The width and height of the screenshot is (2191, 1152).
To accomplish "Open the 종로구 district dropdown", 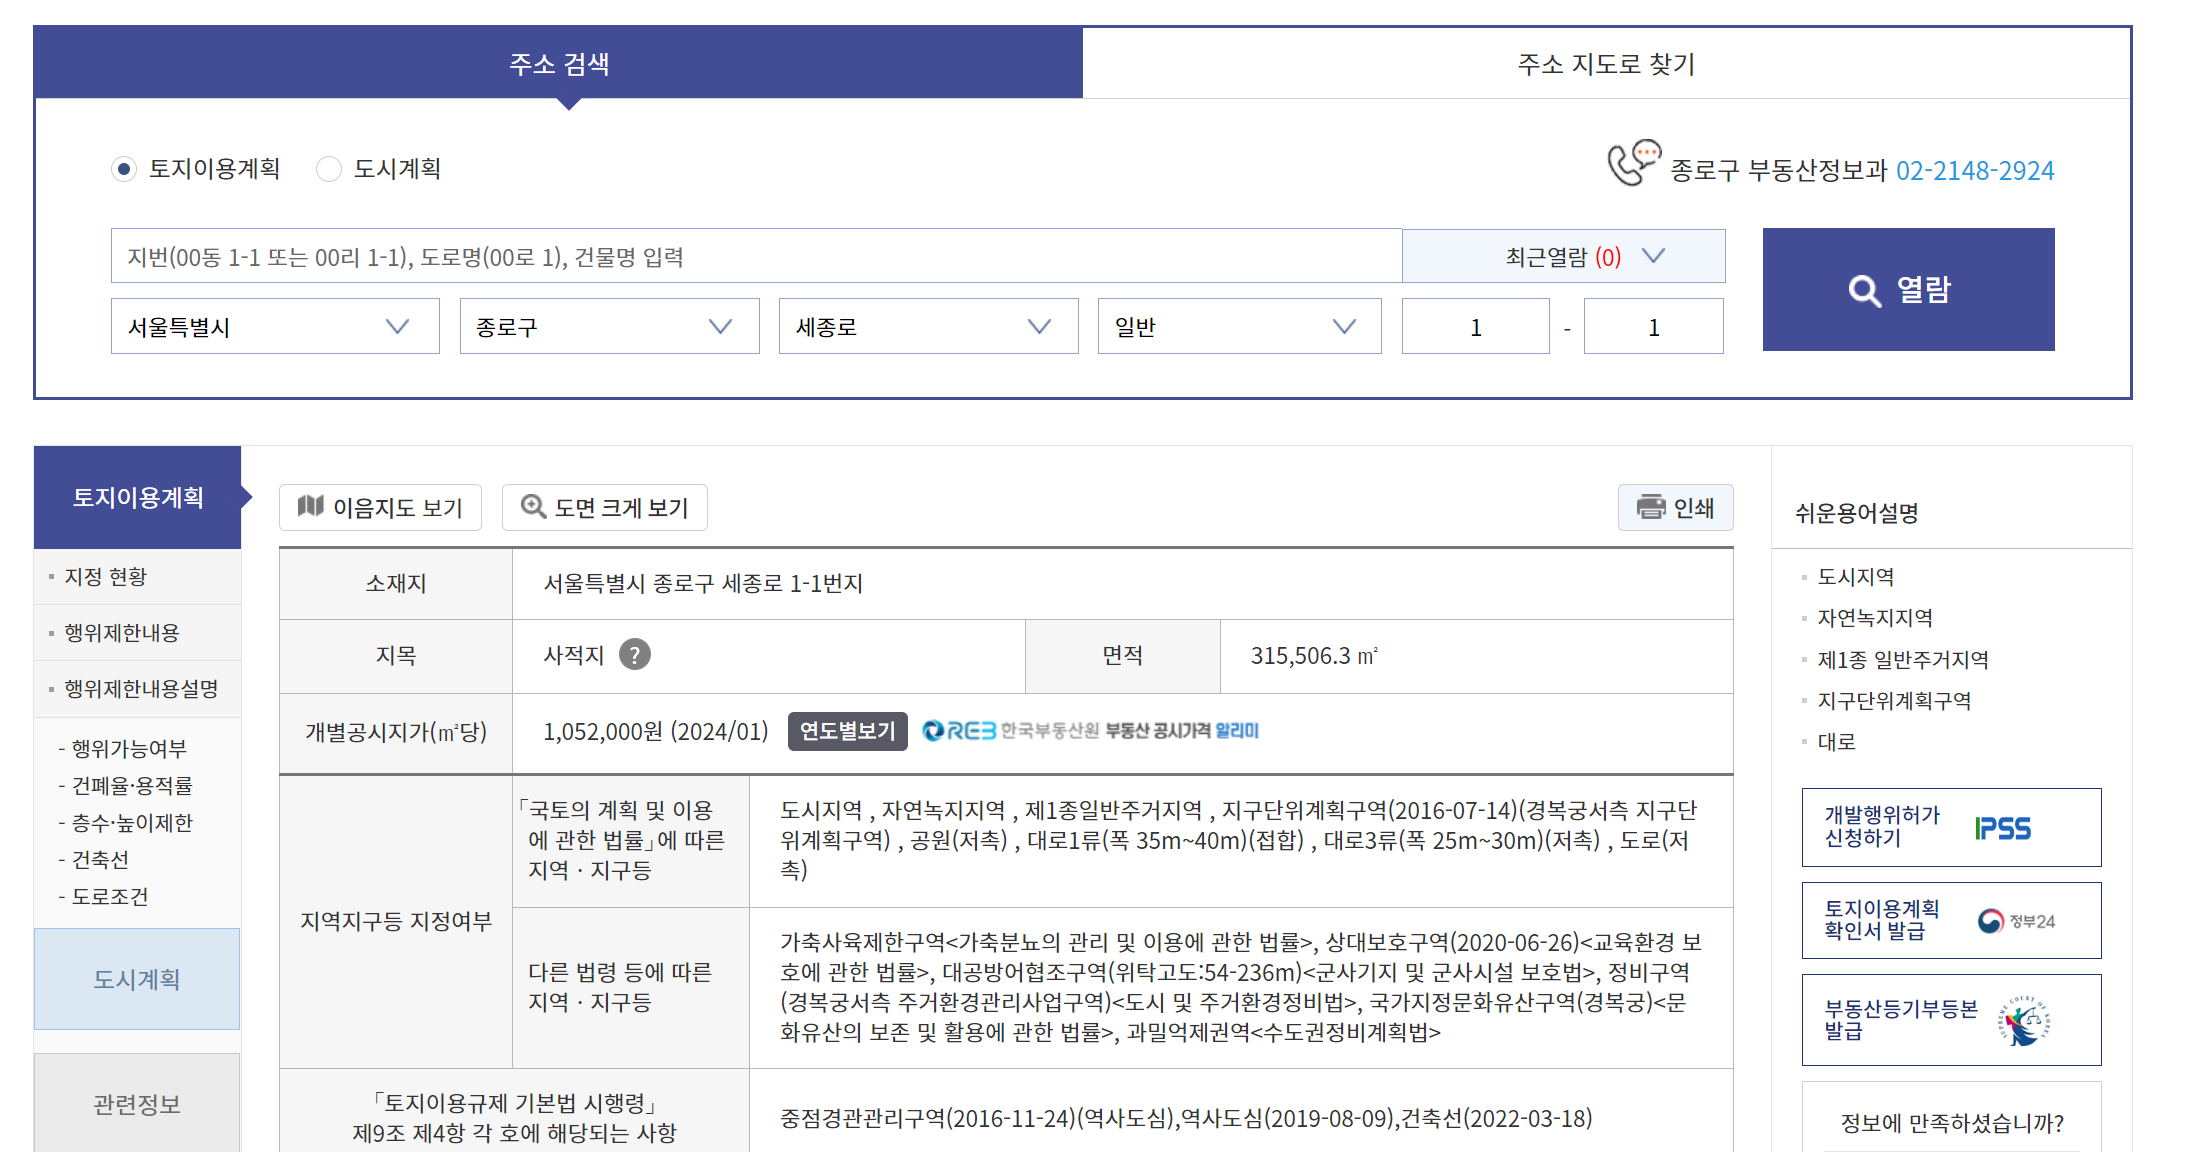I will [x=609, y=327].
